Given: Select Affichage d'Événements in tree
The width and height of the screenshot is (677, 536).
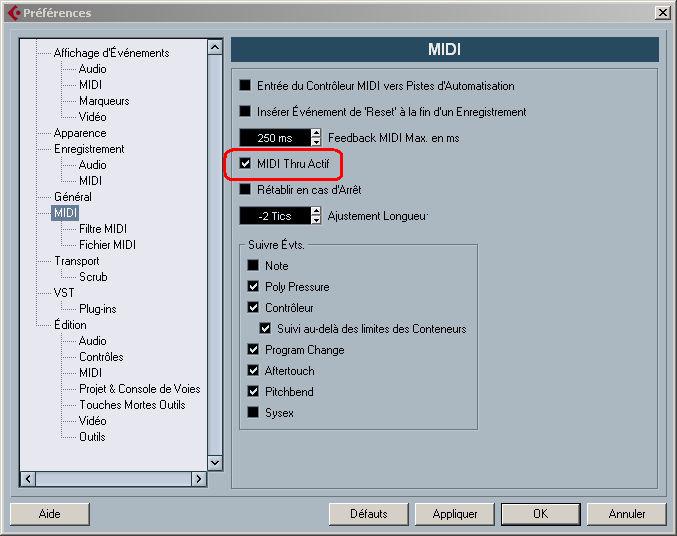Looking at the screenshot, I should [x=111, y=53].
